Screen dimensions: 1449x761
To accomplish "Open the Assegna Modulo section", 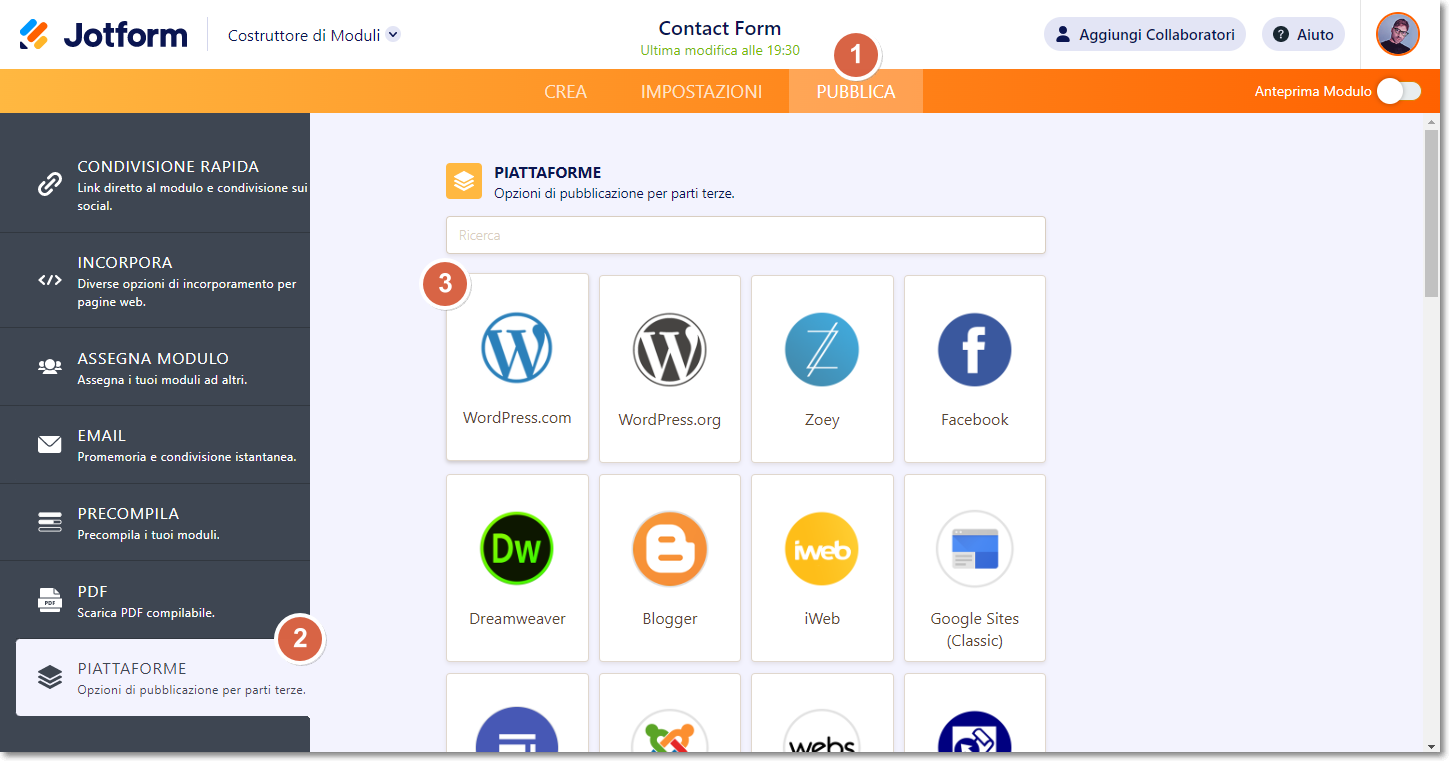I will (155, 367).
